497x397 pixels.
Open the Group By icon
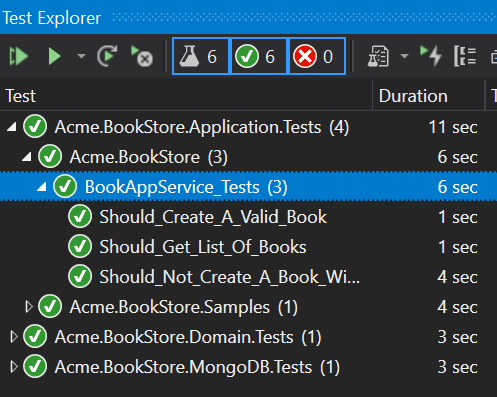tap(465, 56)
